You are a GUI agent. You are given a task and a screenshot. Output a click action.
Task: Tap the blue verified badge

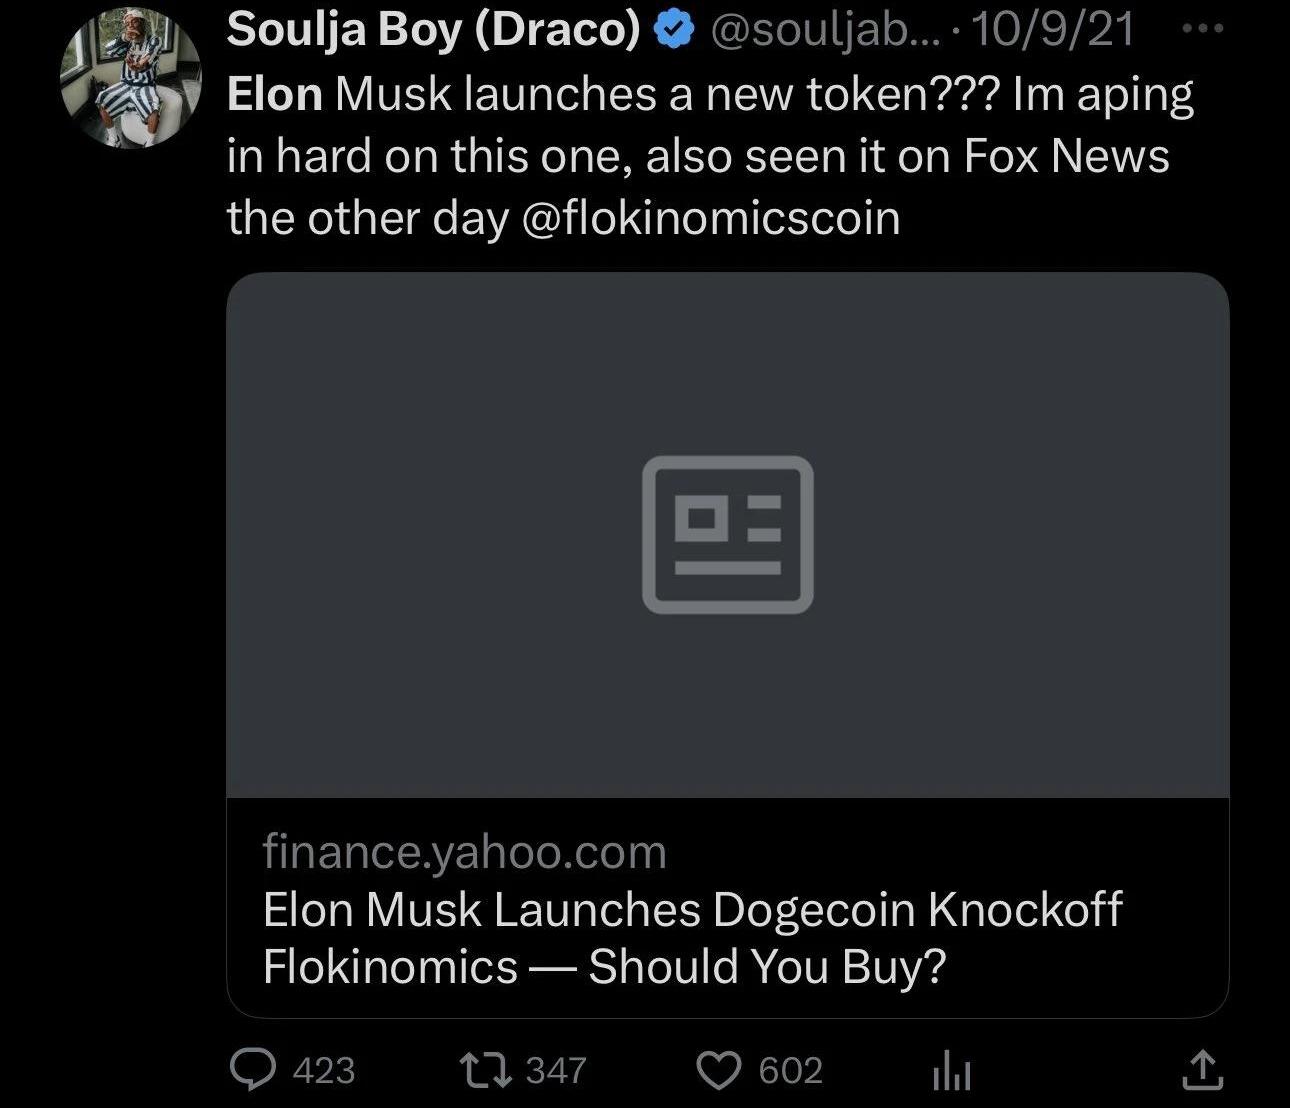[675, 31]
